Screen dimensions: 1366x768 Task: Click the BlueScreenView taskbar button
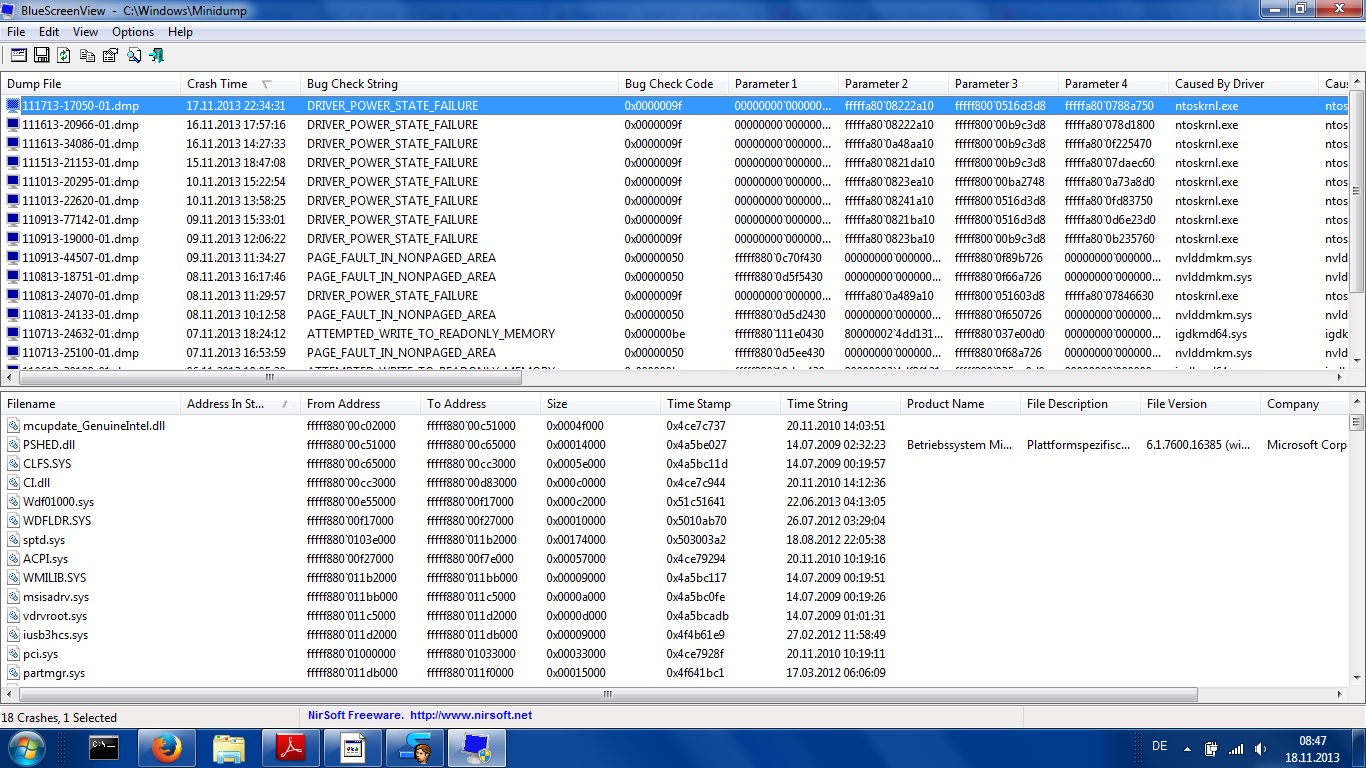coord(477,748)
